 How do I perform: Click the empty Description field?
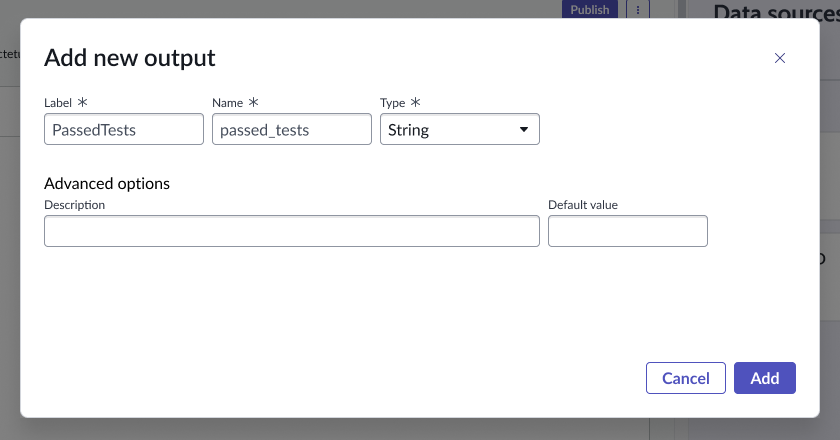(x=291, y=231)
